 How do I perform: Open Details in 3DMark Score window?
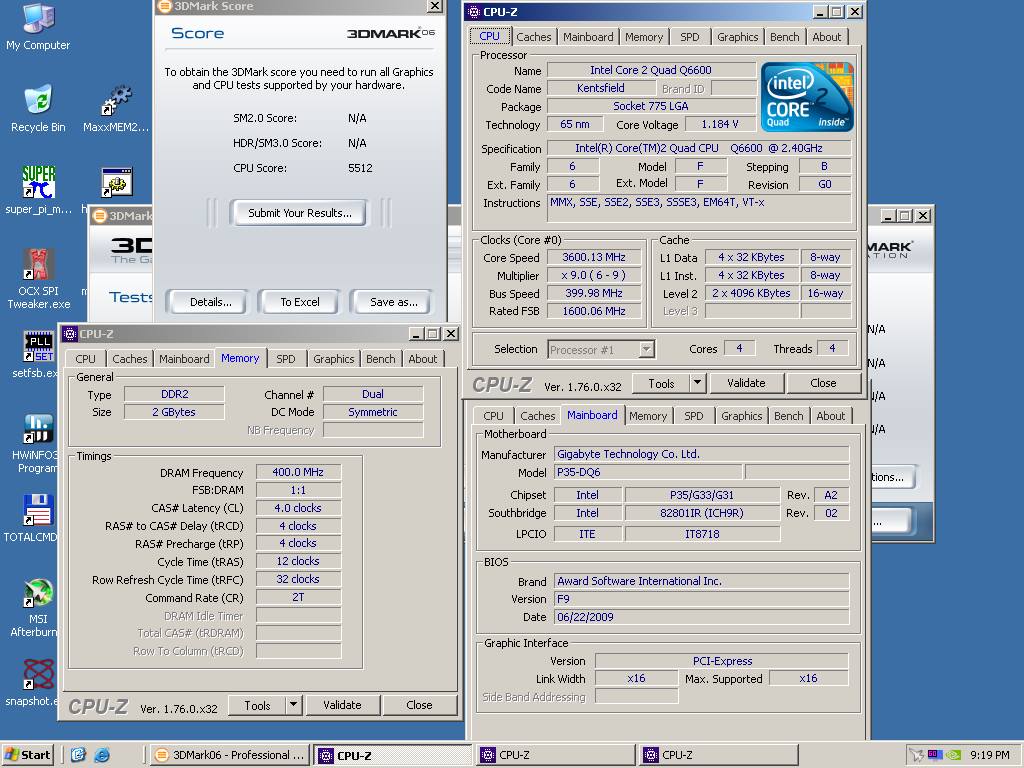(210, 302)
